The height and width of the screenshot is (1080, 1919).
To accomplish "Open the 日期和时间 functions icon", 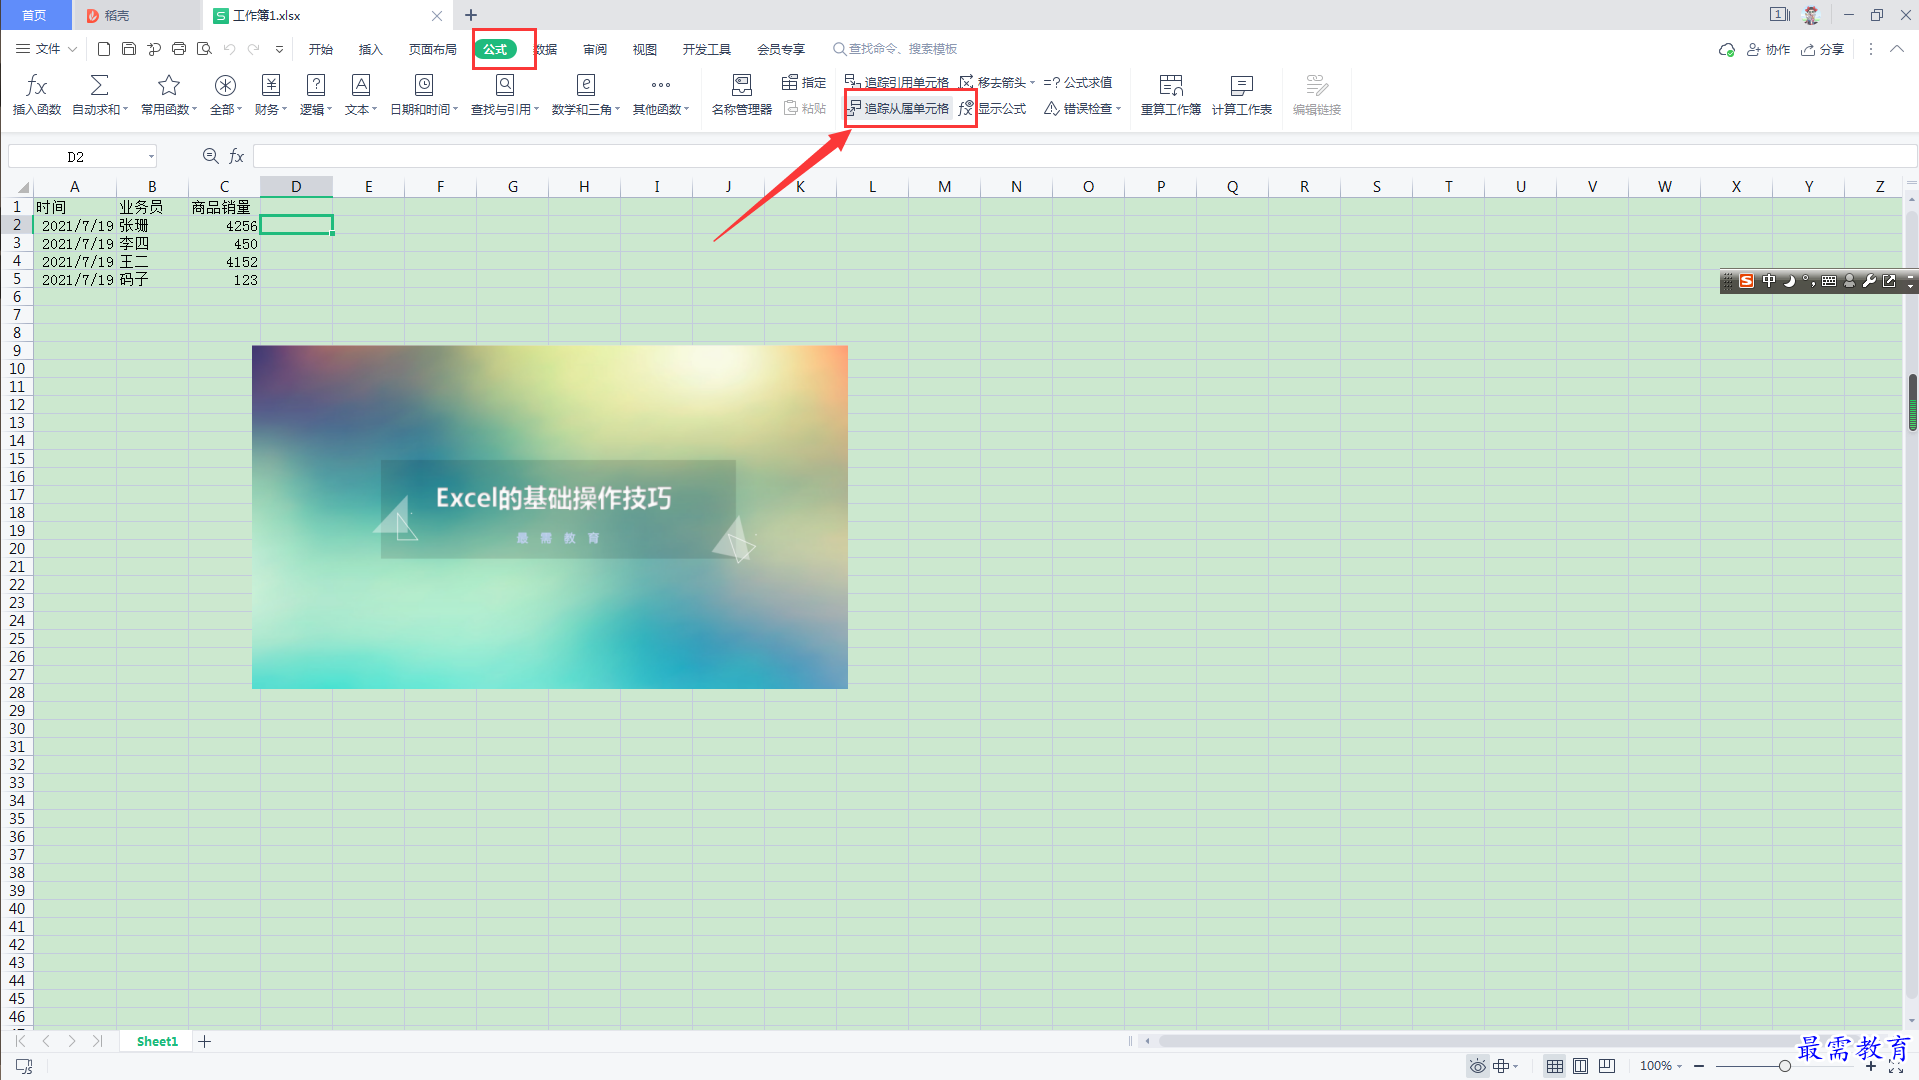I will [x=424, y=86].
